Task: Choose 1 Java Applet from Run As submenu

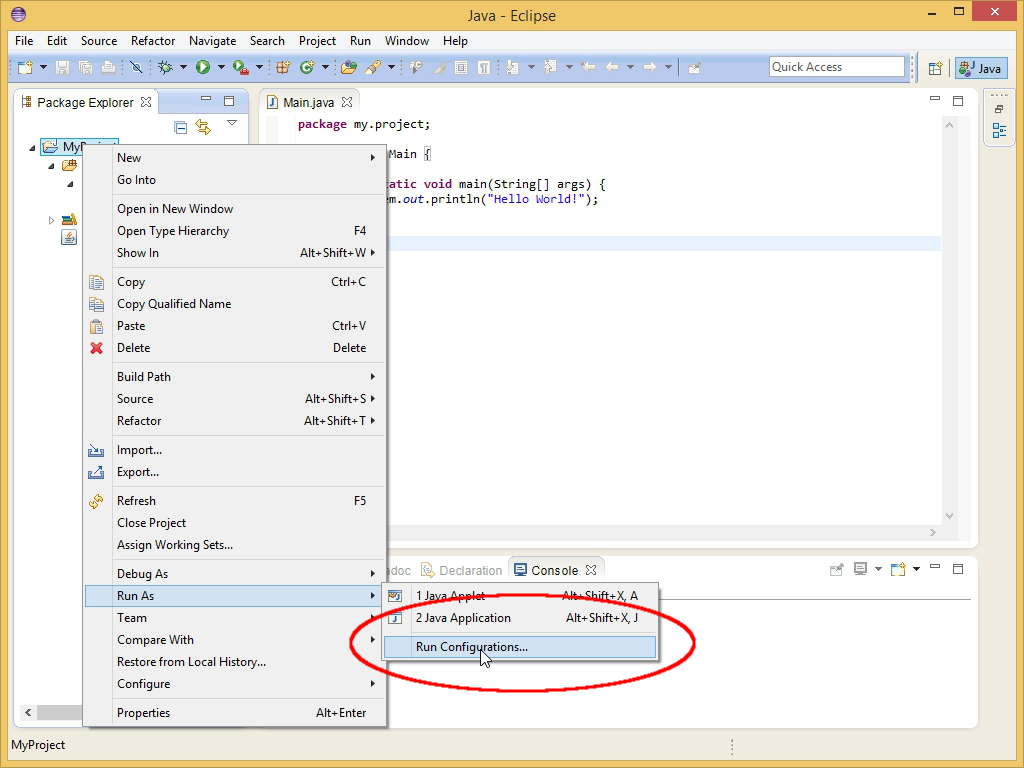Action: tap(520, 596)
